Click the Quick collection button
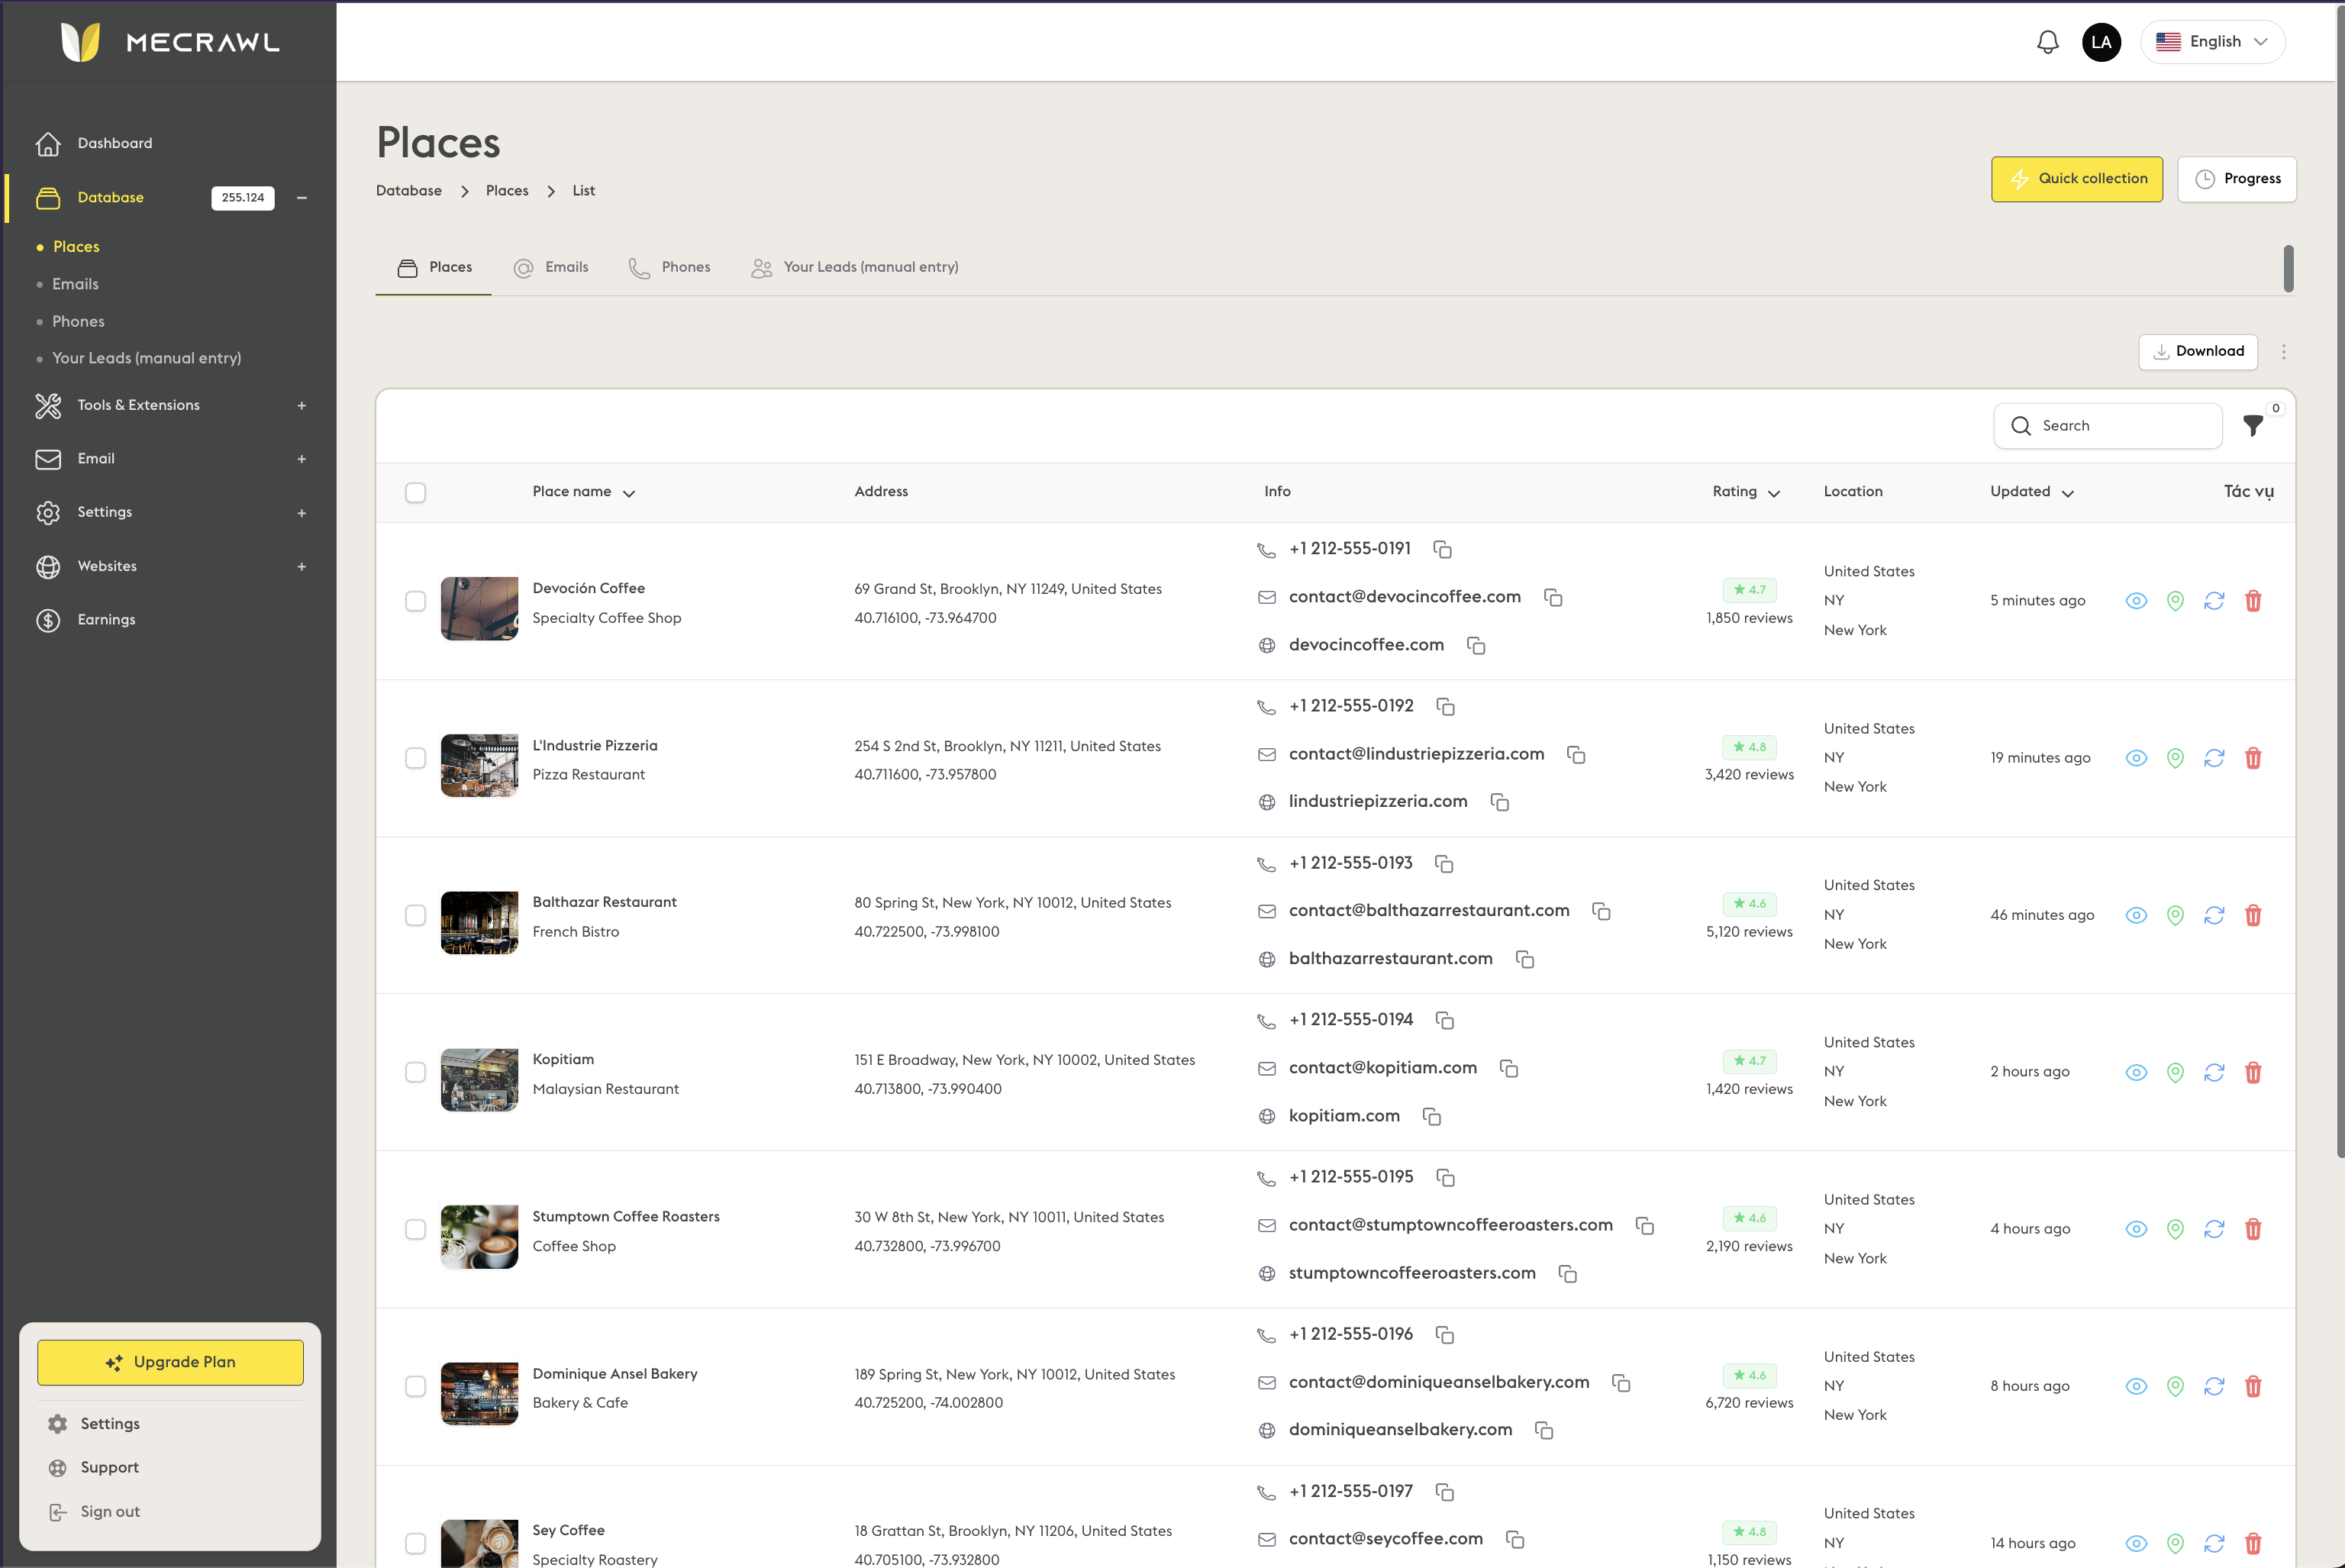 coord(2076,179)
